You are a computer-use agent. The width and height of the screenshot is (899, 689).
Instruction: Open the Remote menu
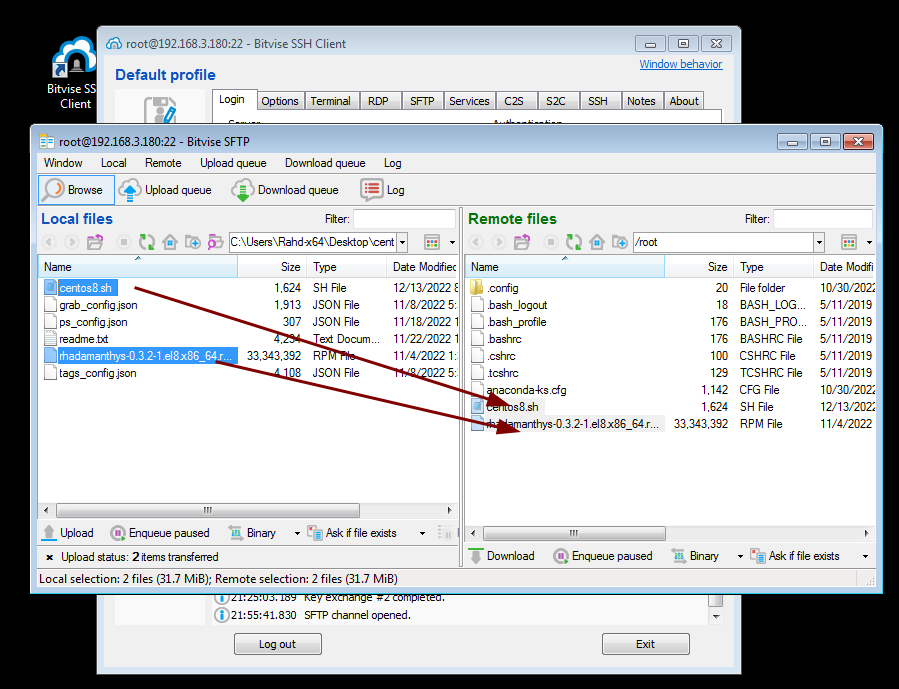point(163,163)
